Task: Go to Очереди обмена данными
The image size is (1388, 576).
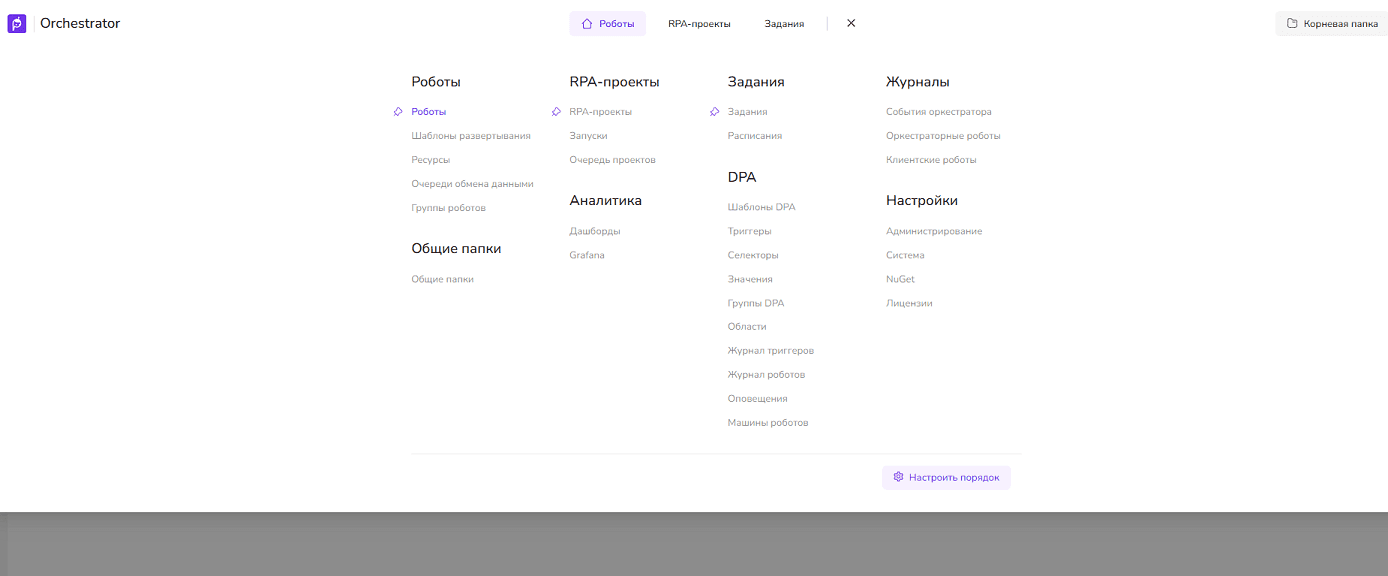Action: pos(472,184)
